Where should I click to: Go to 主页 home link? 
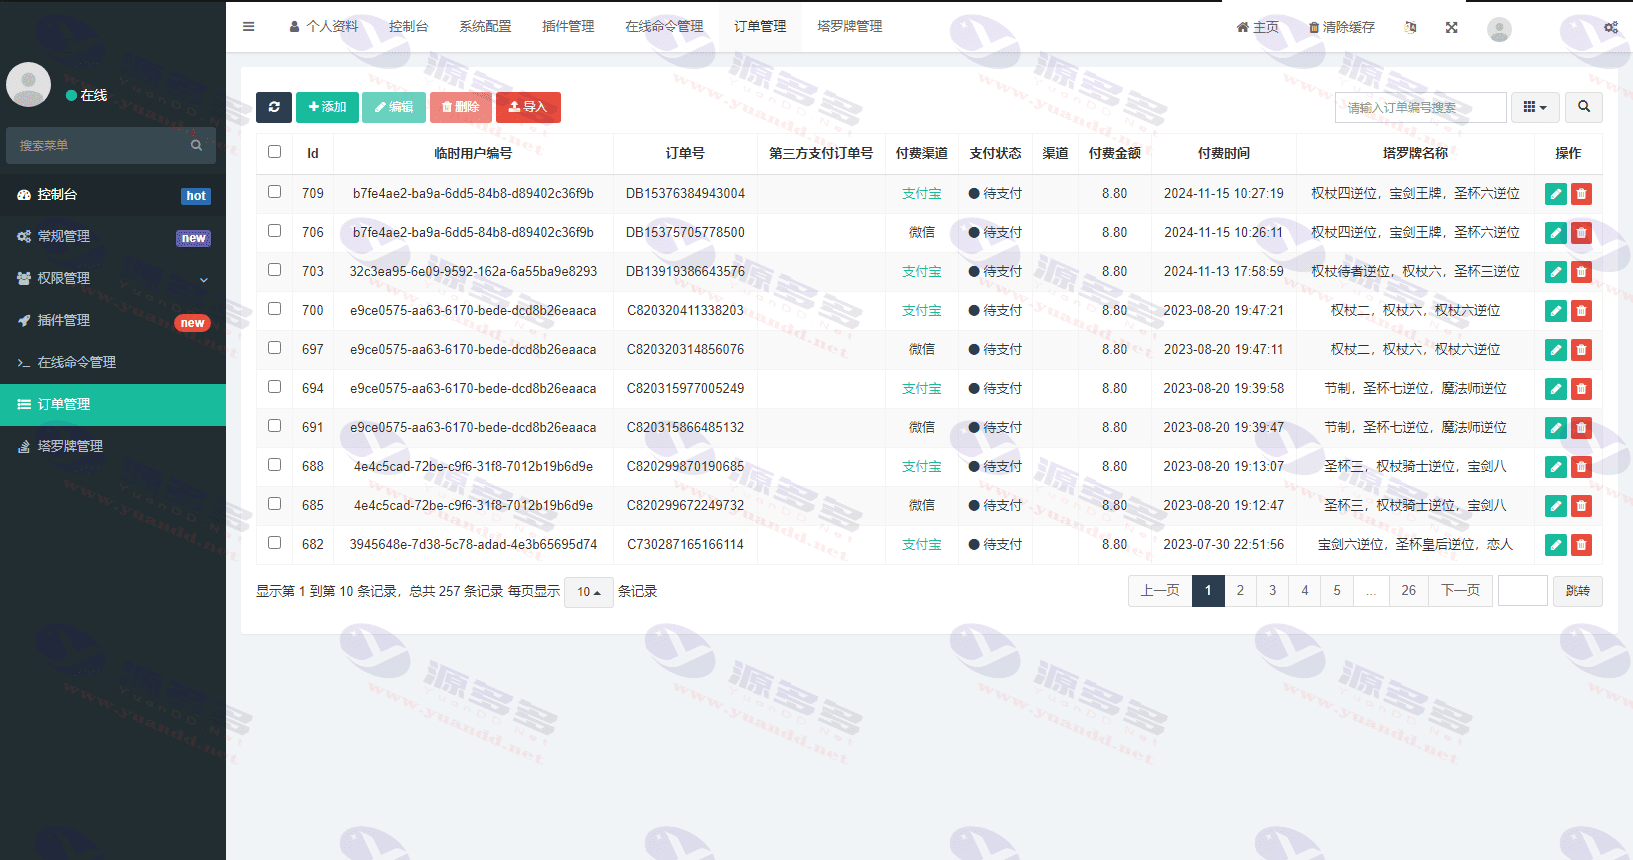click(x=1258, y=27)
